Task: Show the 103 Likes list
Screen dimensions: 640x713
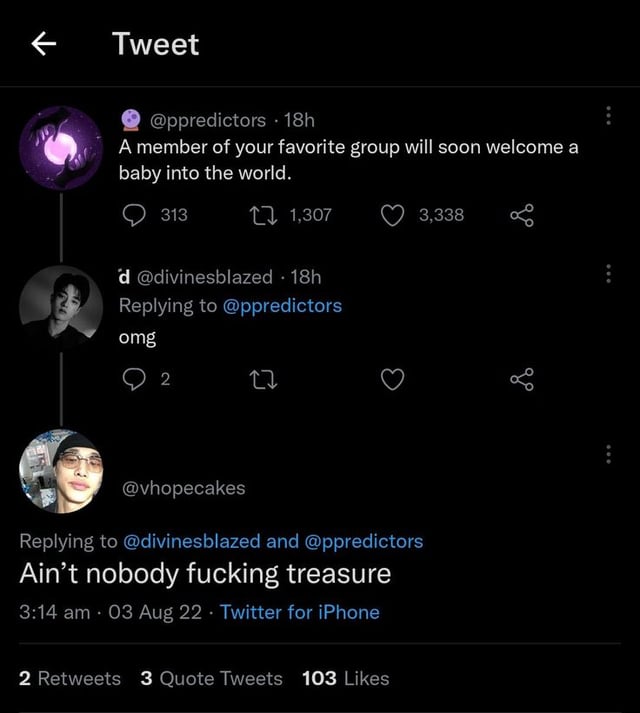Action: (345, 678)
